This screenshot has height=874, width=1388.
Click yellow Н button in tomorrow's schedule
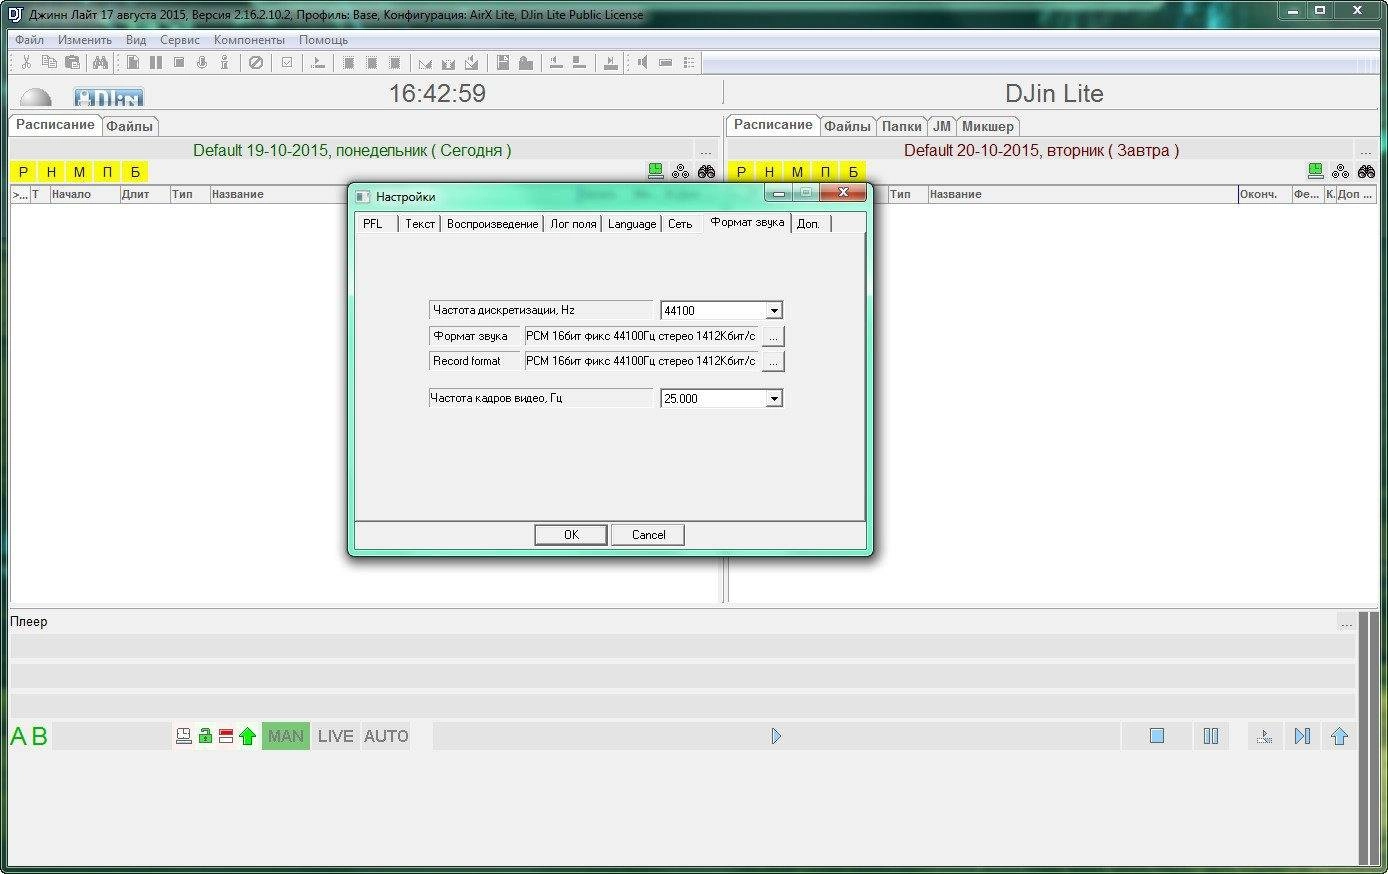point(769,172)
